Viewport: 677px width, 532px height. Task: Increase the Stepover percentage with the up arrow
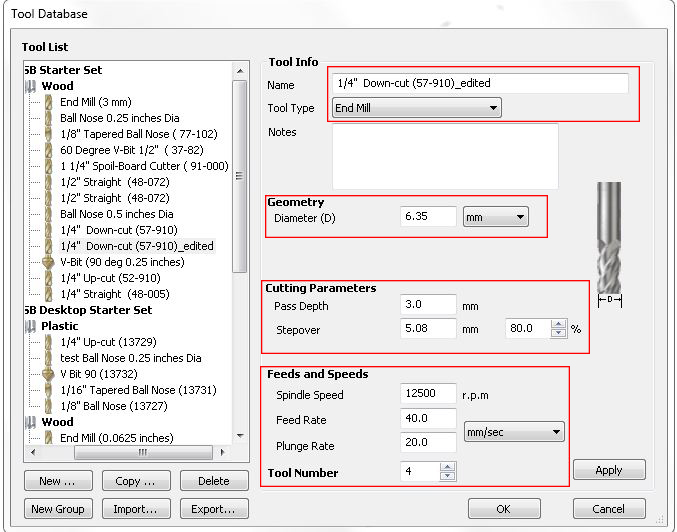point(559,324)
